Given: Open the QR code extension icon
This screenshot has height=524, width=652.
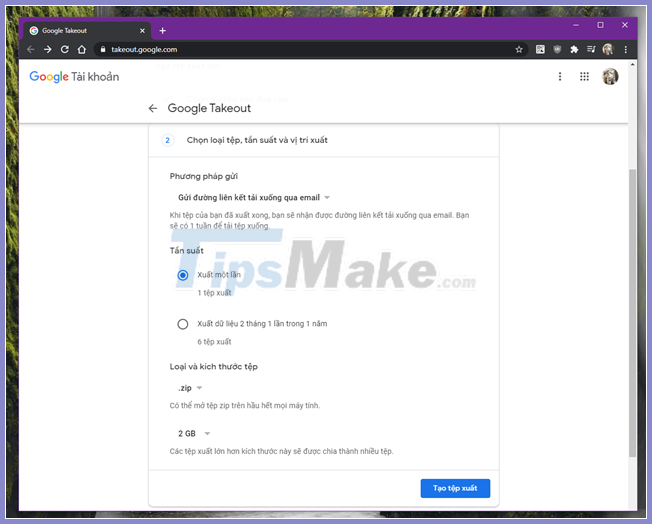Looking at the screenshot, I should 540,49.
